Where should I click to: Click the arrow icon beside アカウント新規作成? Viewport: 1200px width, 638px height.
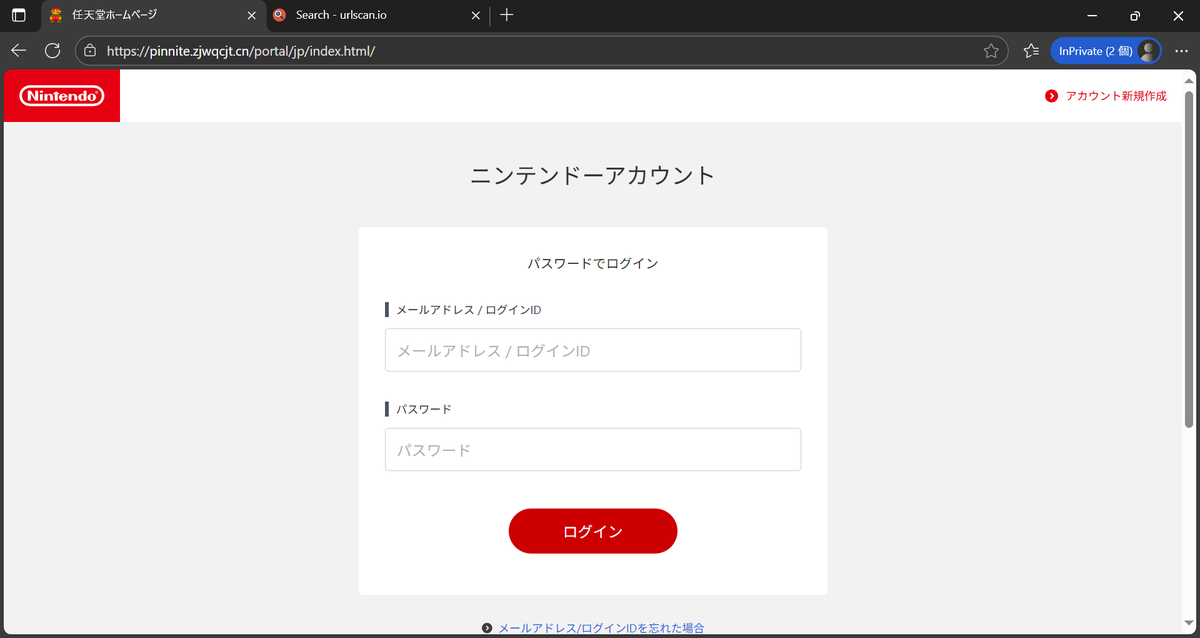[x=1051, y=96]
